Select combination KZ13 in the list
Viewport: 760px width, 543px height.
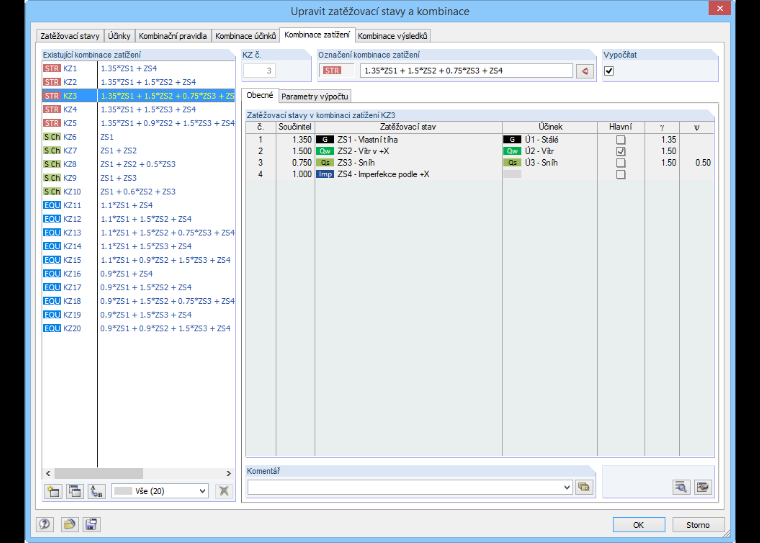coord(139,233)
